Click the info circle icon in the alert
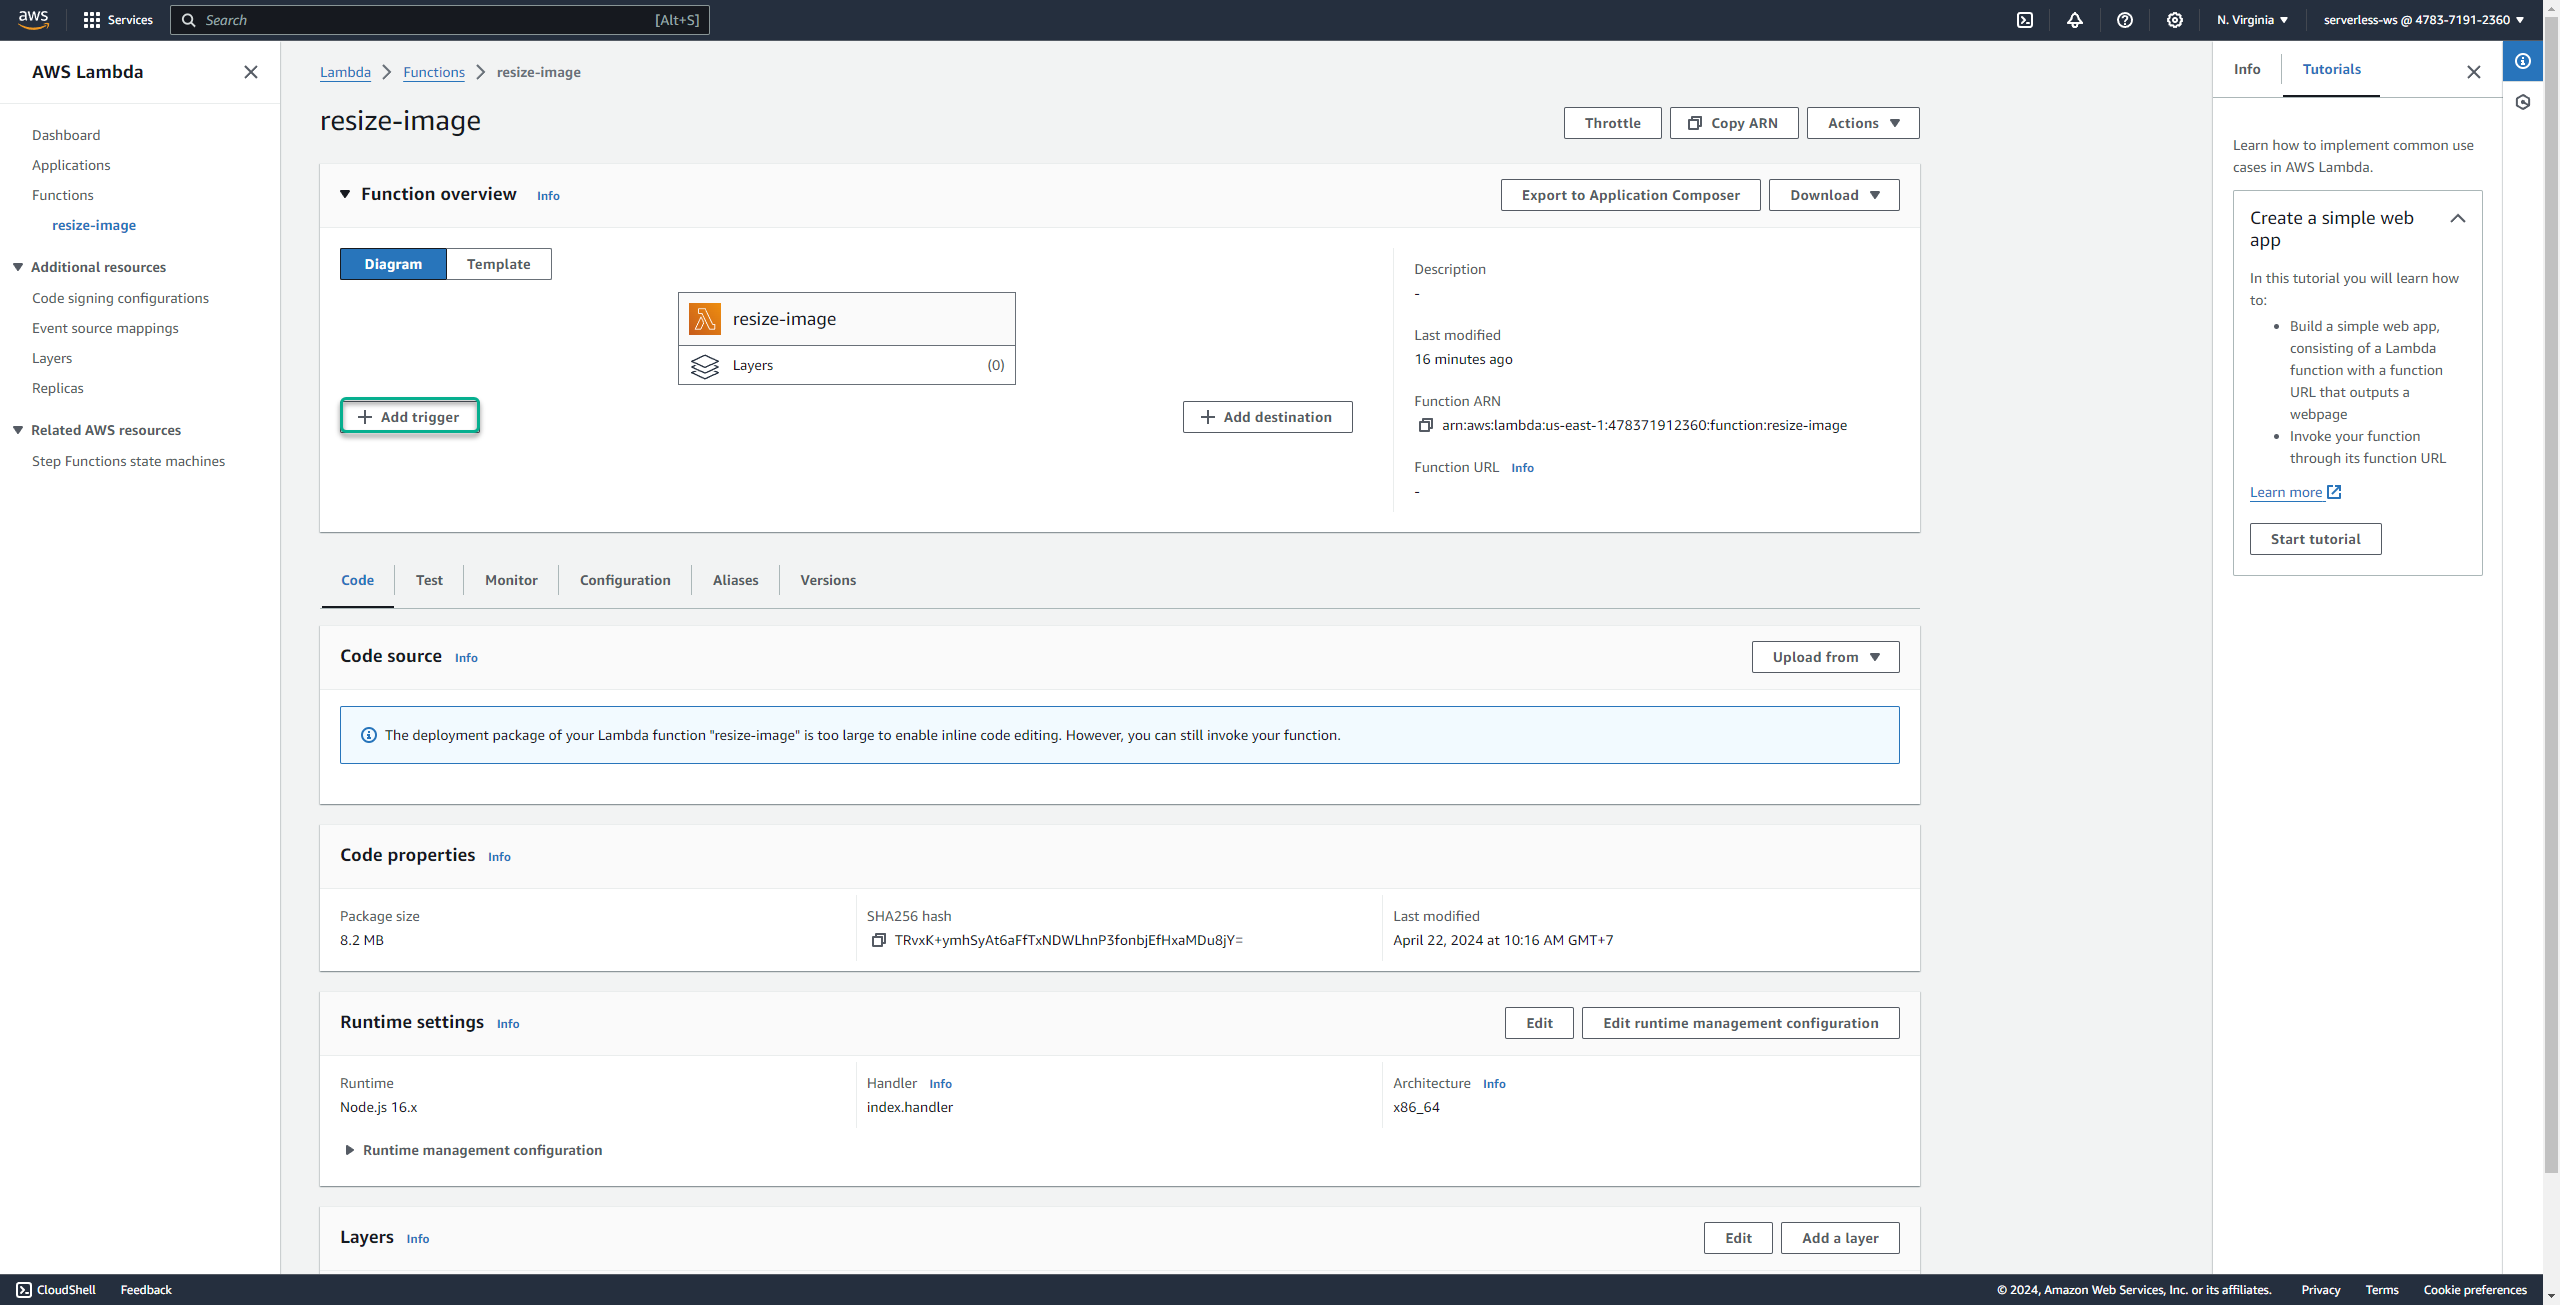This screenshot has width=2560, height=1305. (x=368, y=735)
